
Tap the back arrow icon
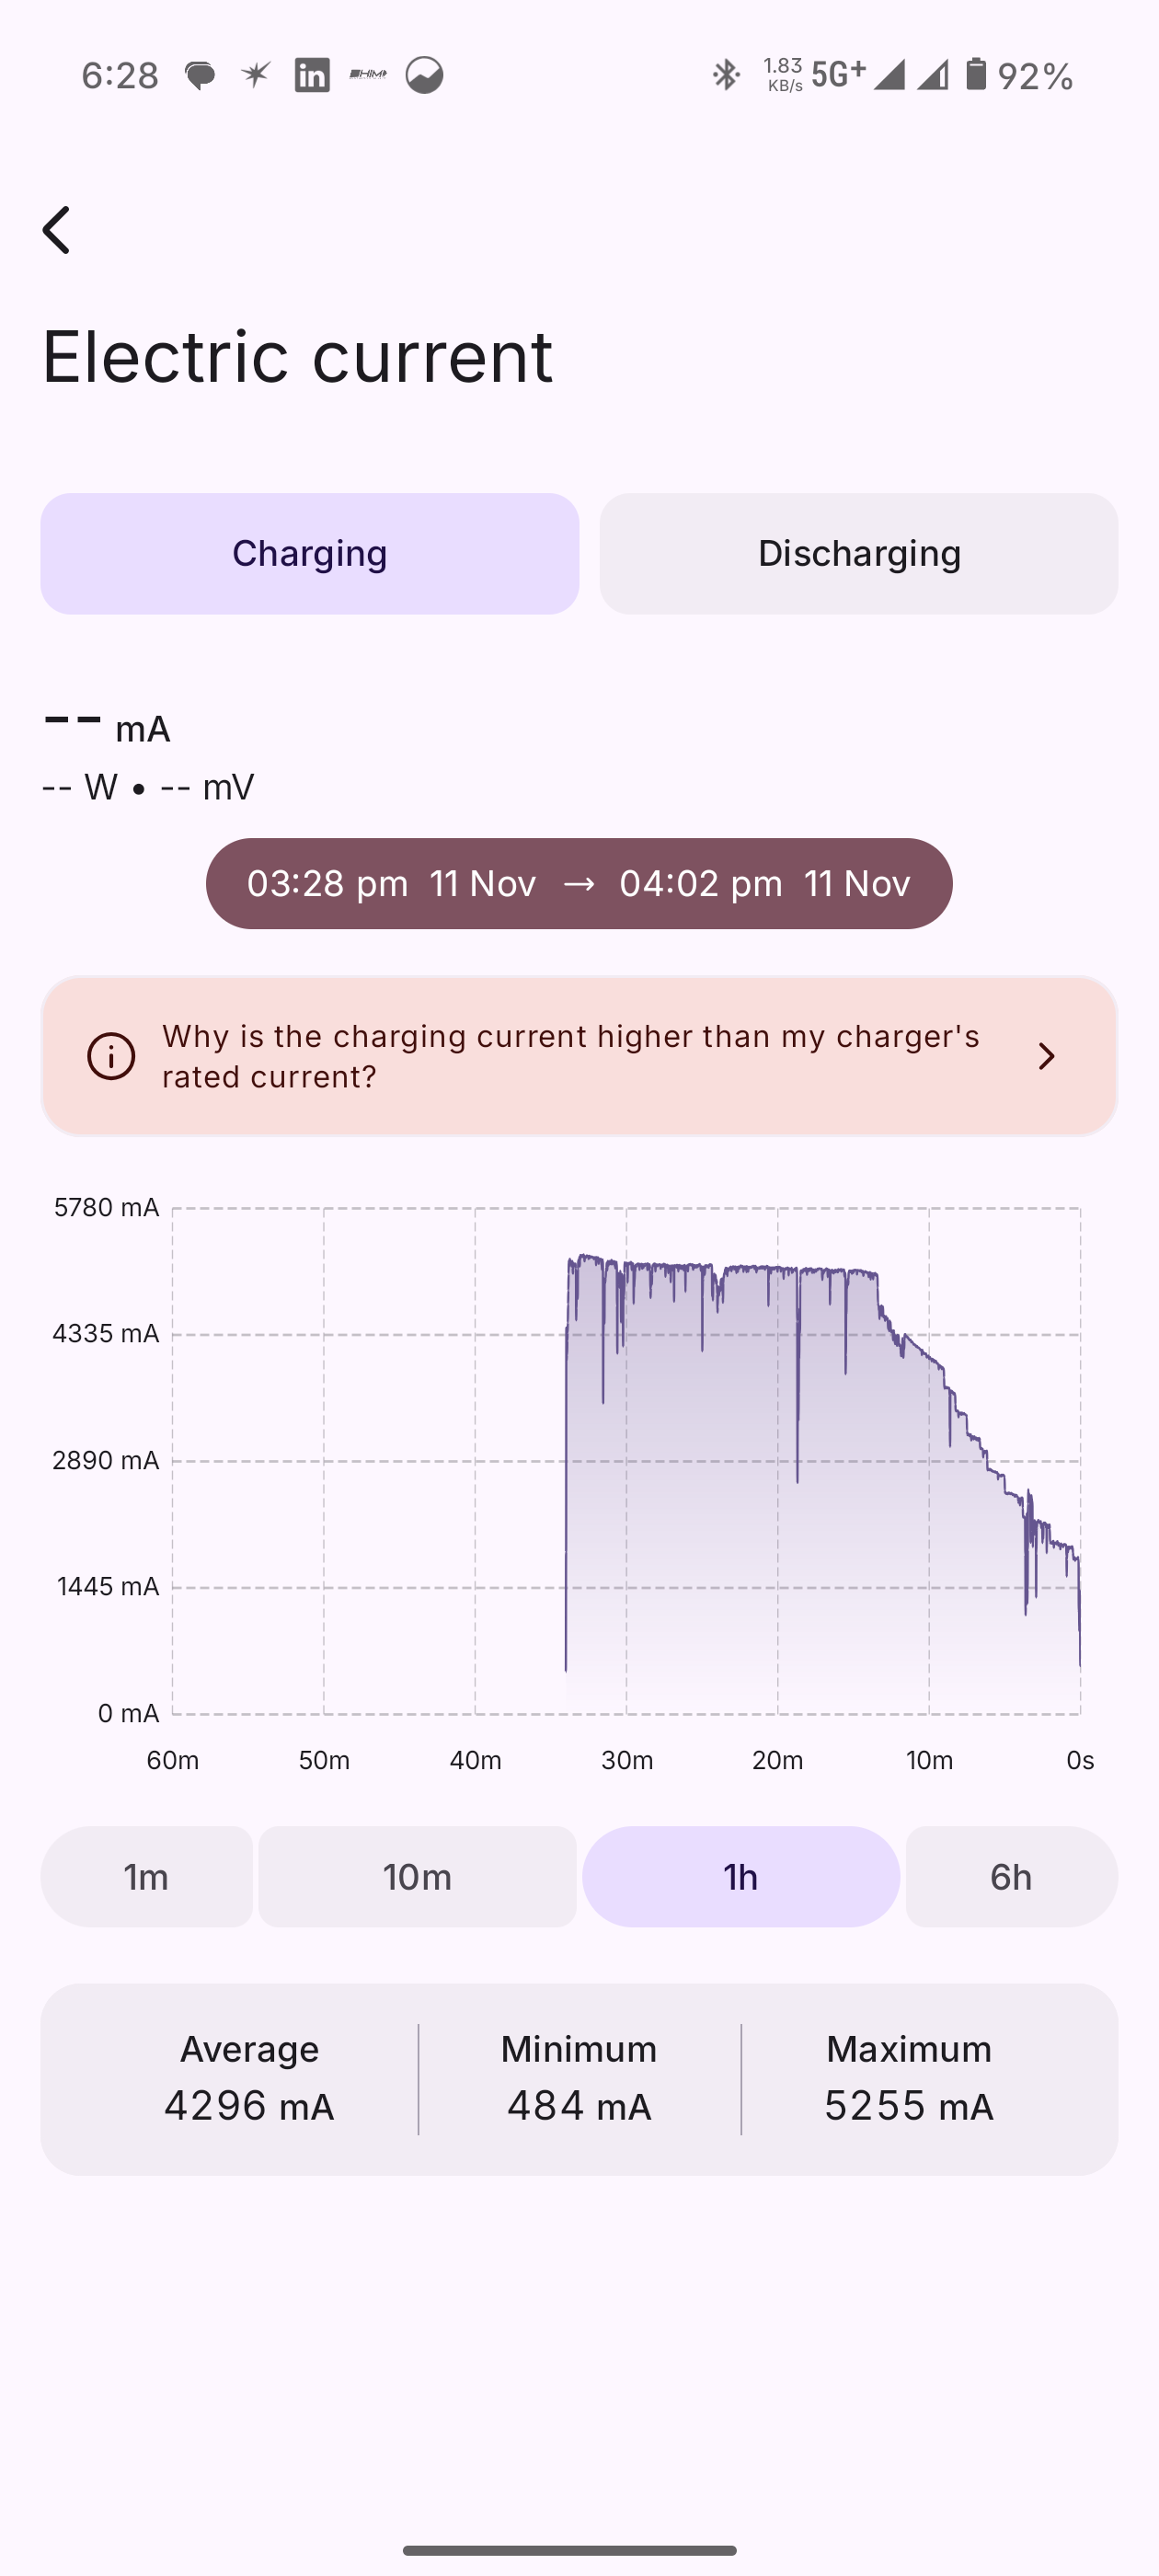click(57, 230)
